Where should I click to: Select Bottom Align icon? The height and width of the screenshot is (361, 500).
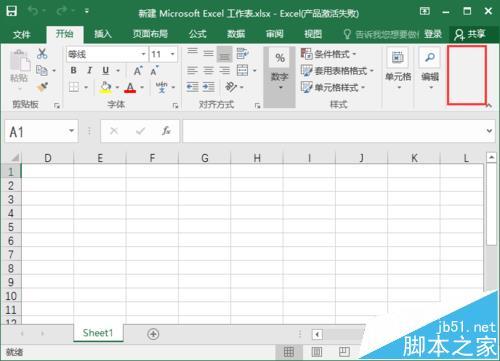click(x=224, y=54)
